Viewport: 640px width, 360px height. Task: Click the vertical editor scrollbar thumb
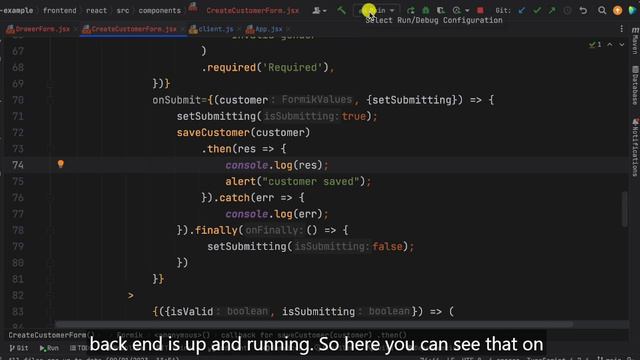tap(624, 209)
